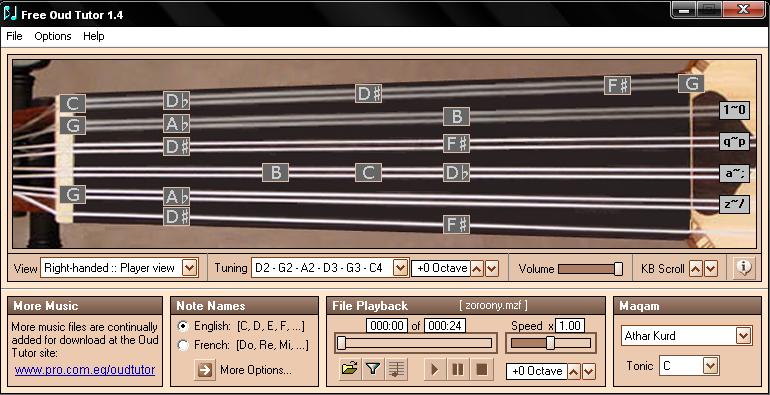
Task: Adjust the Volume slider
Action: point(590,269)
